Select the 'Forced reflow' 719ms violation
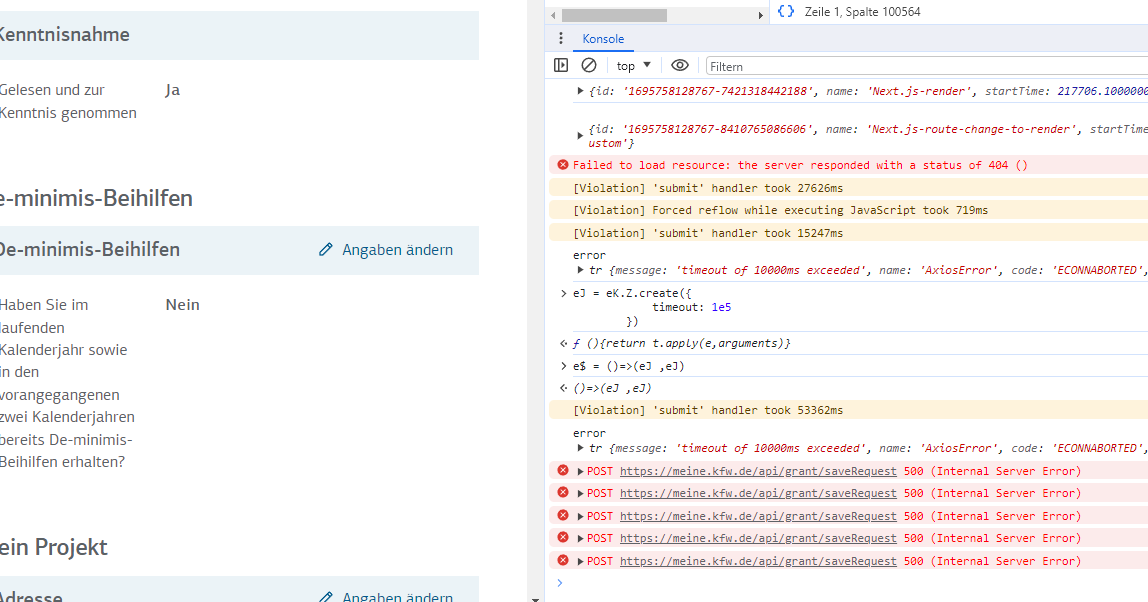Viewport: 1148px width, 602px height. coord(780,210)
